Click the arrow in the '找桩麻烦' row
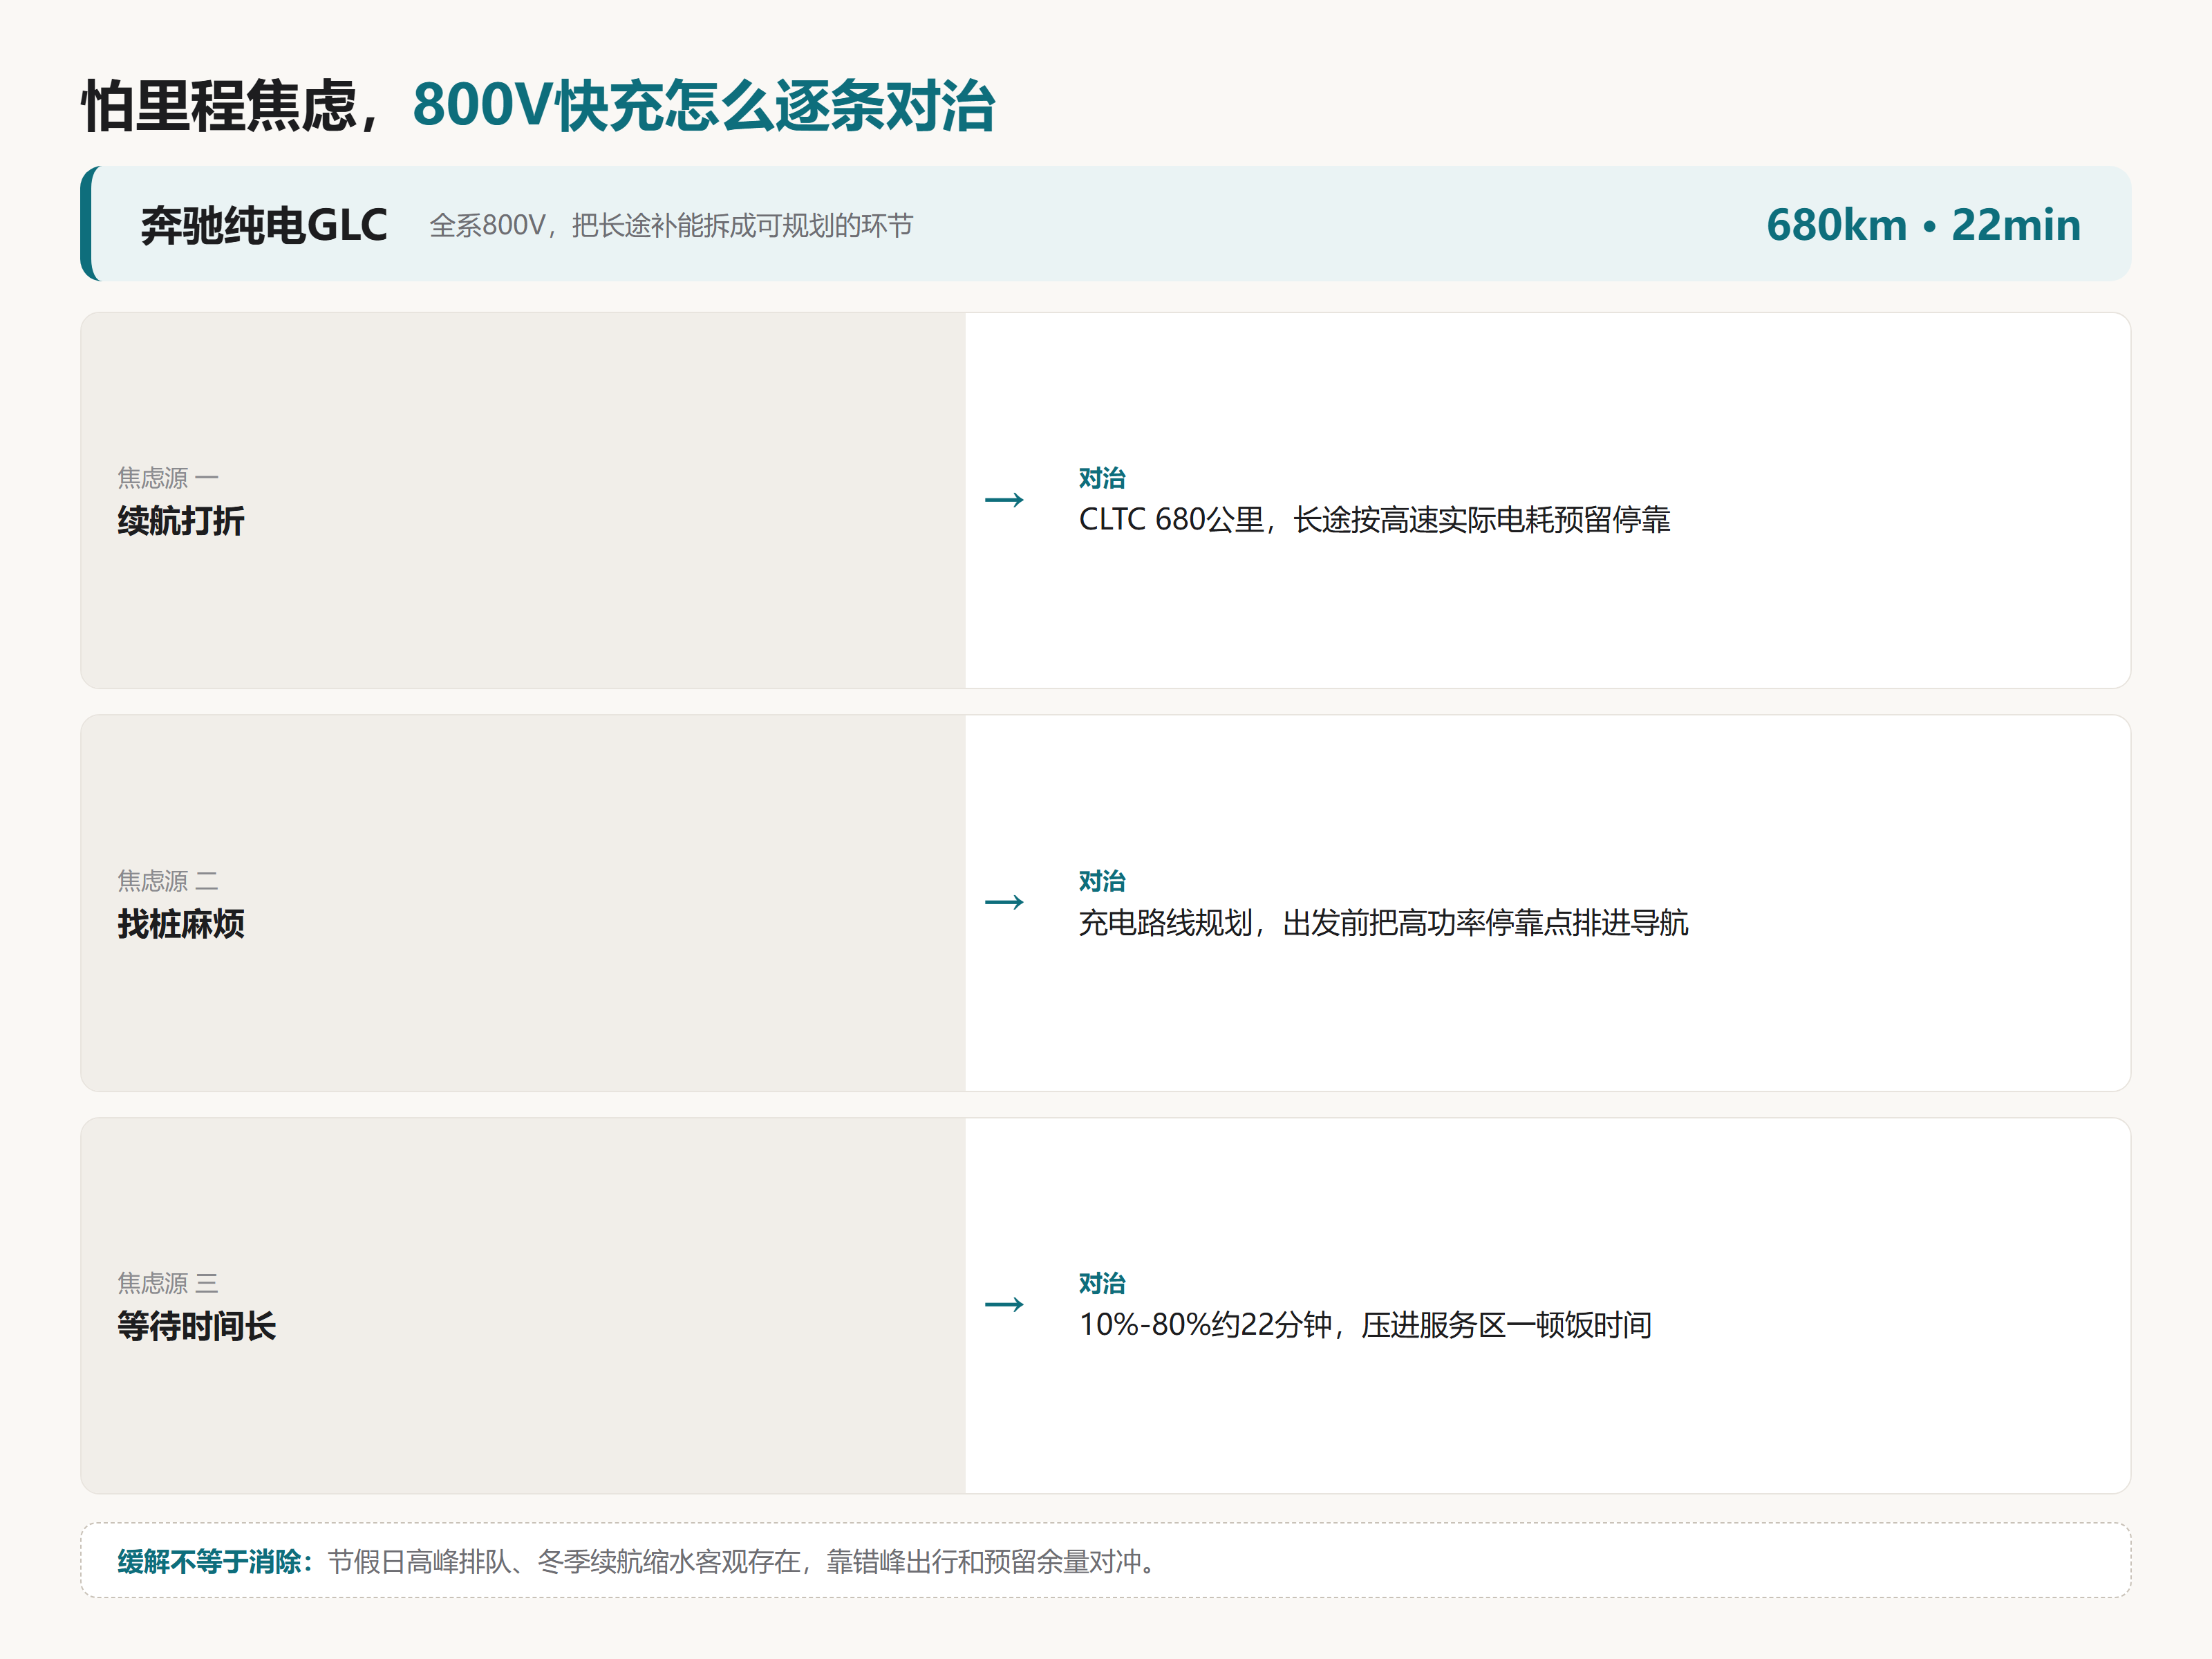Screen dimensions: 2212x1659 pos(1004,902)
